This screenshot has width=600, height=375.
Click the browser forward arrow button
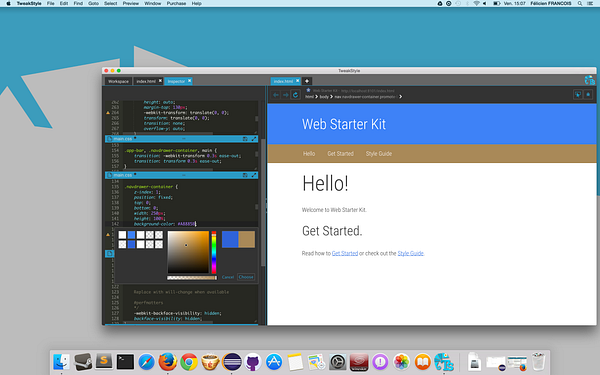tap(285, 95)
